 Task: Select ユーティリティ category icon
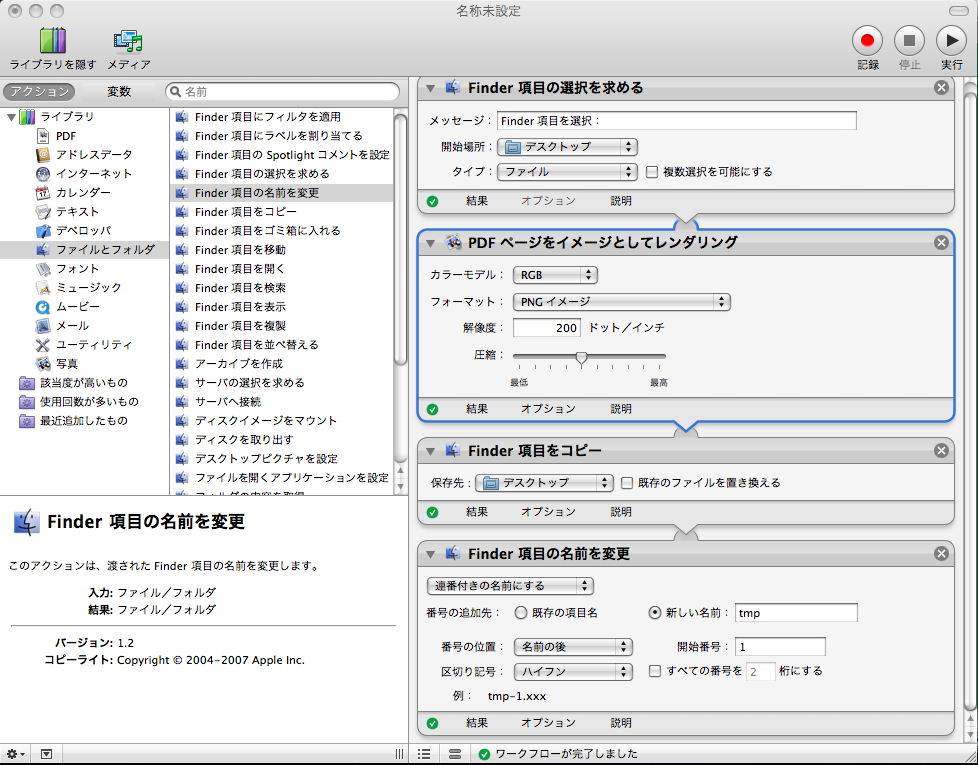point(43,345)
